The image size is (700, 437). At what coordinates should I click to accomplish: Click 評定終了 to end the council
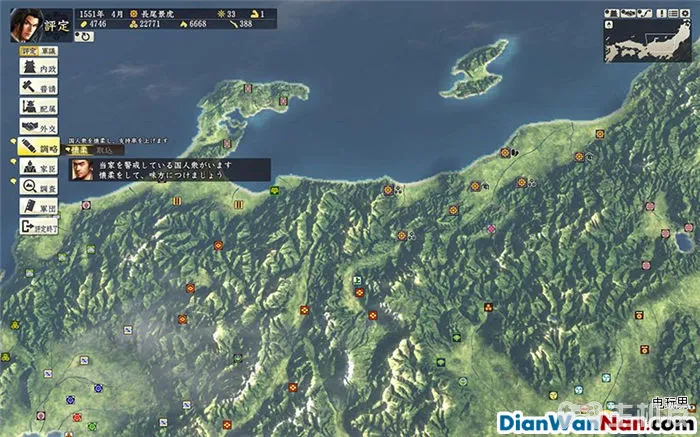(39, 227)
